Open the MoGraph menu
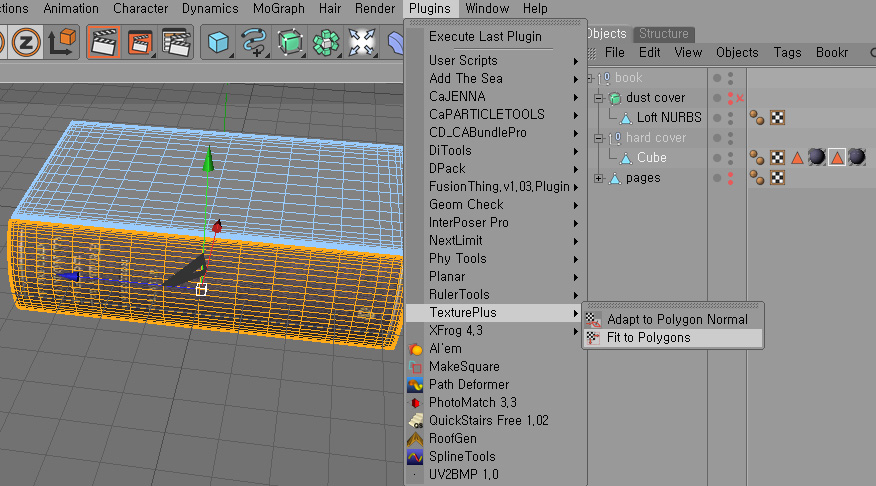Image resolution: width=876 pixels, height=486 pixels. (x=279, y=8)
